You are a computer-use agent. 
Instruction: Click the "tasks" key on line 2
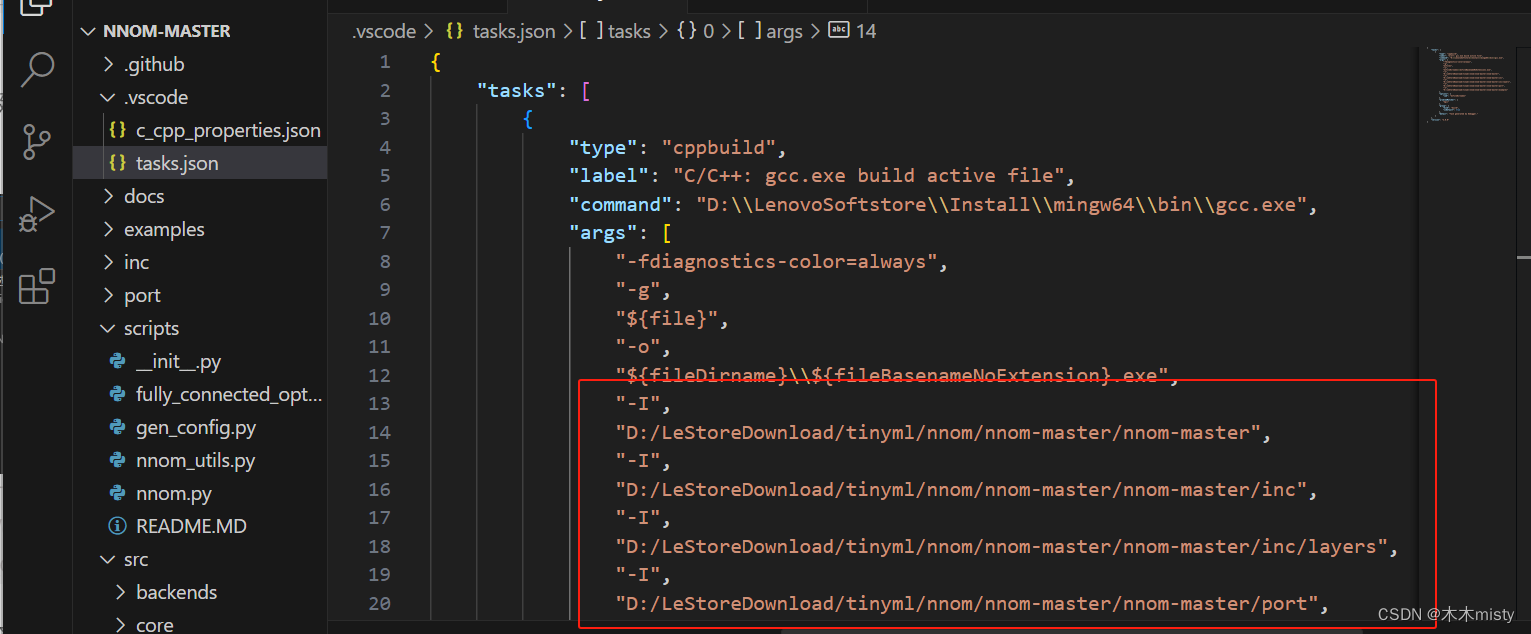[516, 90]
